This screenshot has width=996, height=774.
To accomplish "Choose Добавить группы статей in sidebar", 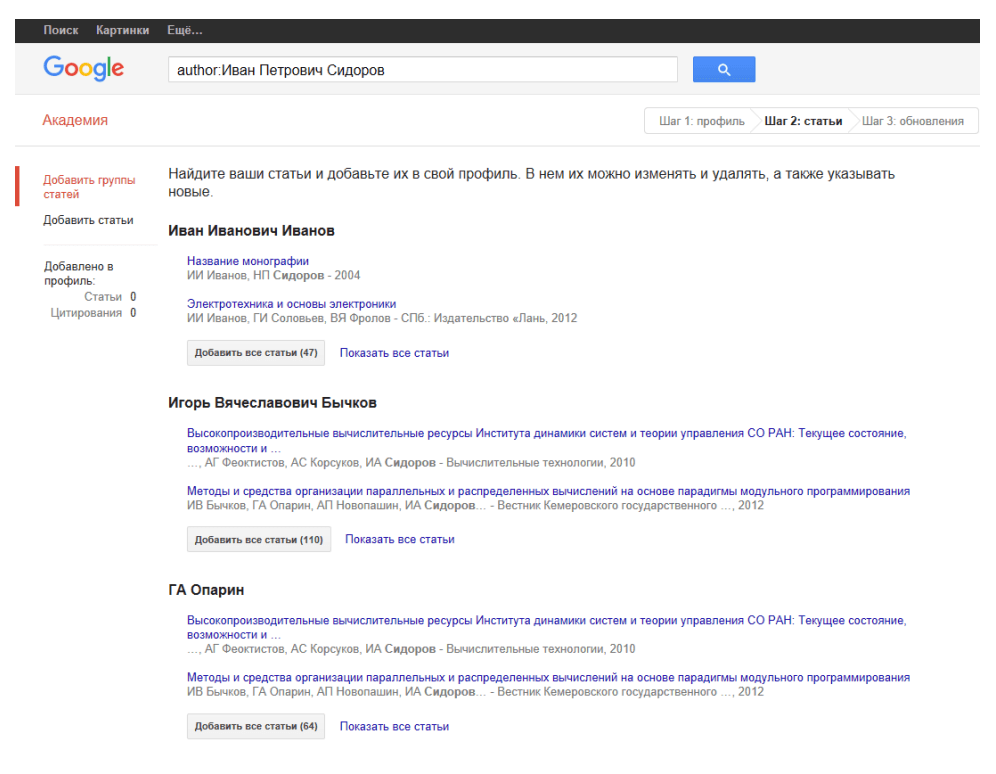I will 89,187.
